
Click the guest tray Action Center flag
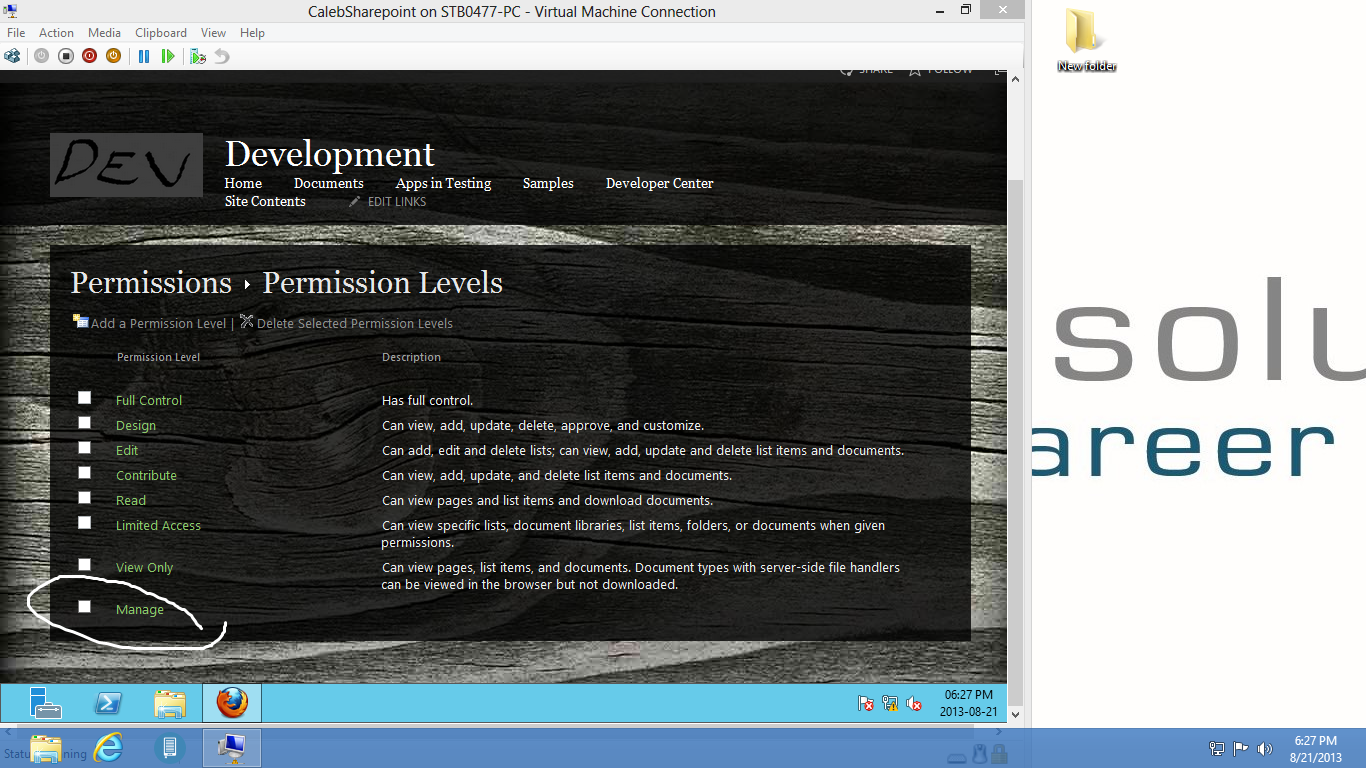(x=866, y=703)
